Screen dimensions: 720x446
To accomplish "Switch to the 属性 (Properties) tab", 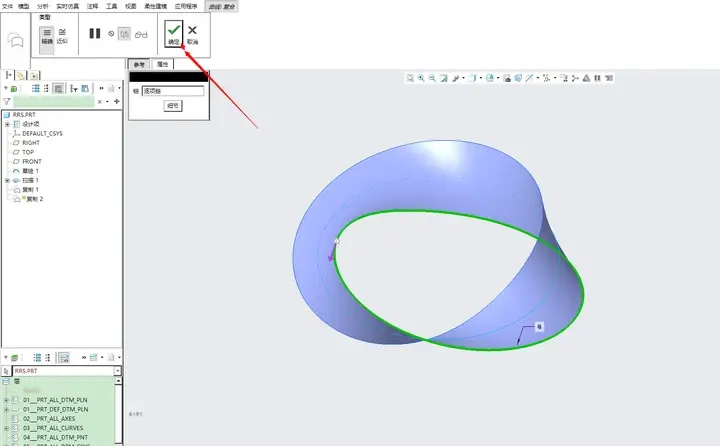I will tap(163, 64).
